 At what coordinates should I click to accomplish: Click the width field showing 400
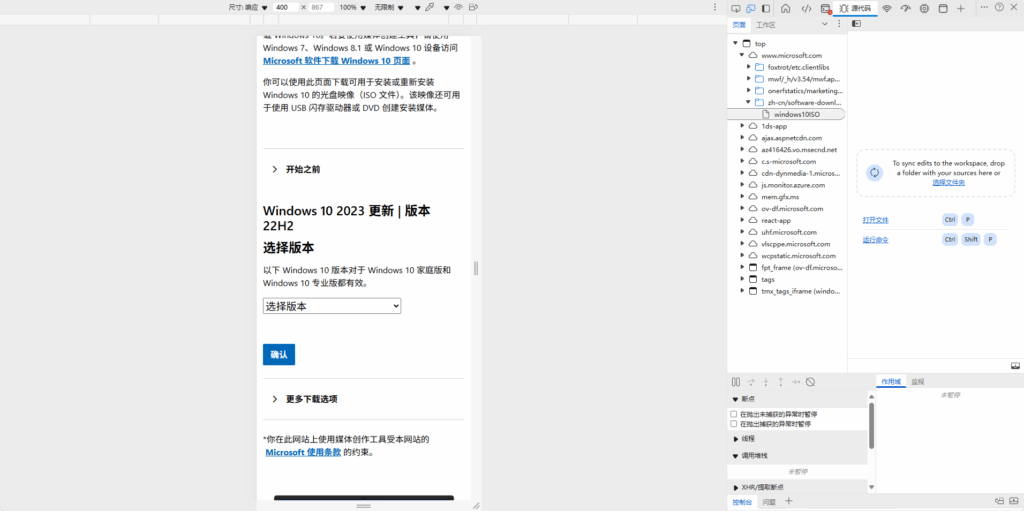(x=285, y=7)
